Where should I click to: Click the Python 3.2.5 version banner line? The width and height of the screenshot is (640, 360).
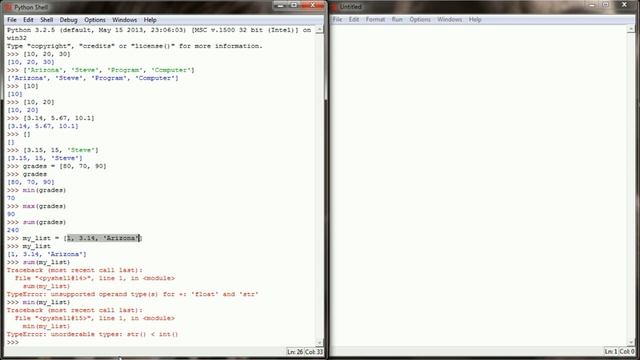[159, 30]
